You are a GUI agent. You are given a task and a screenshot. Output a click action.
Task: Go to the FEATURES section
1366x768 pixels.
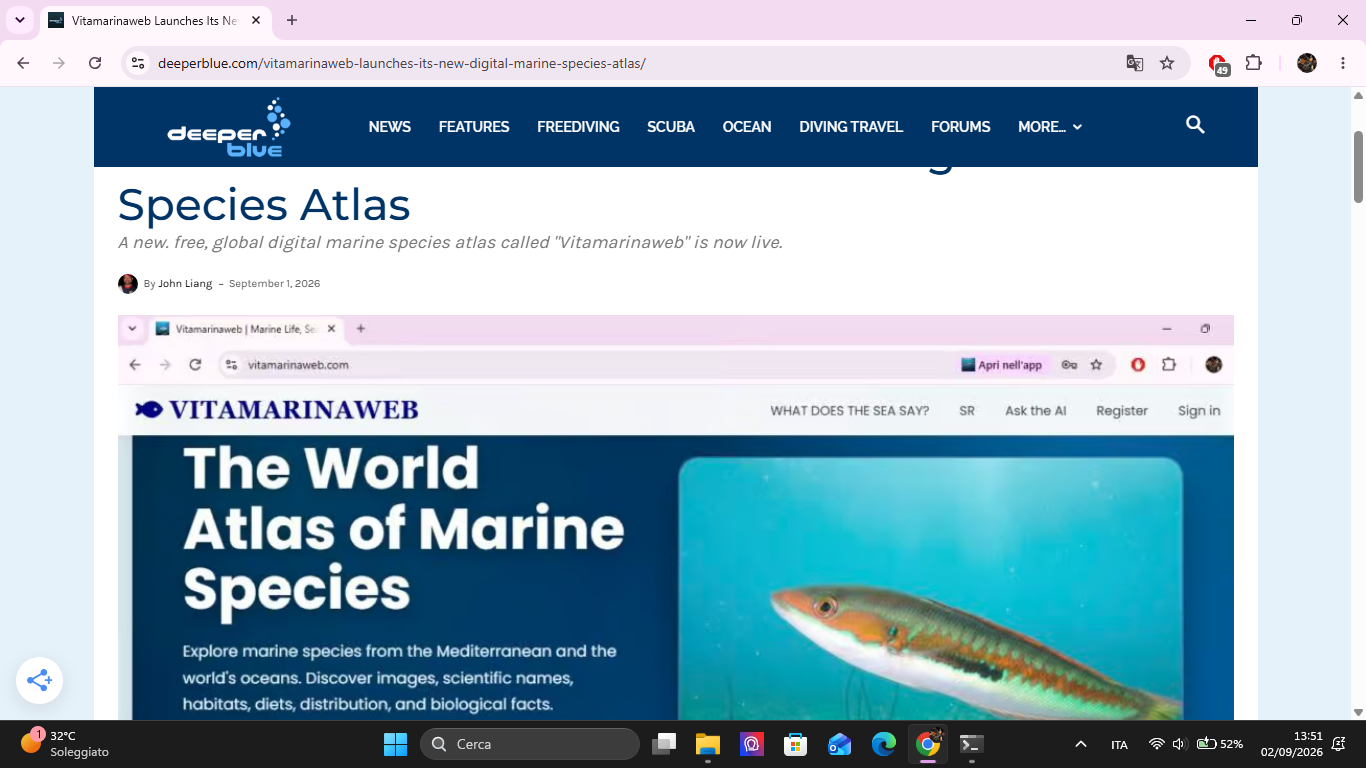click(474, 127)
